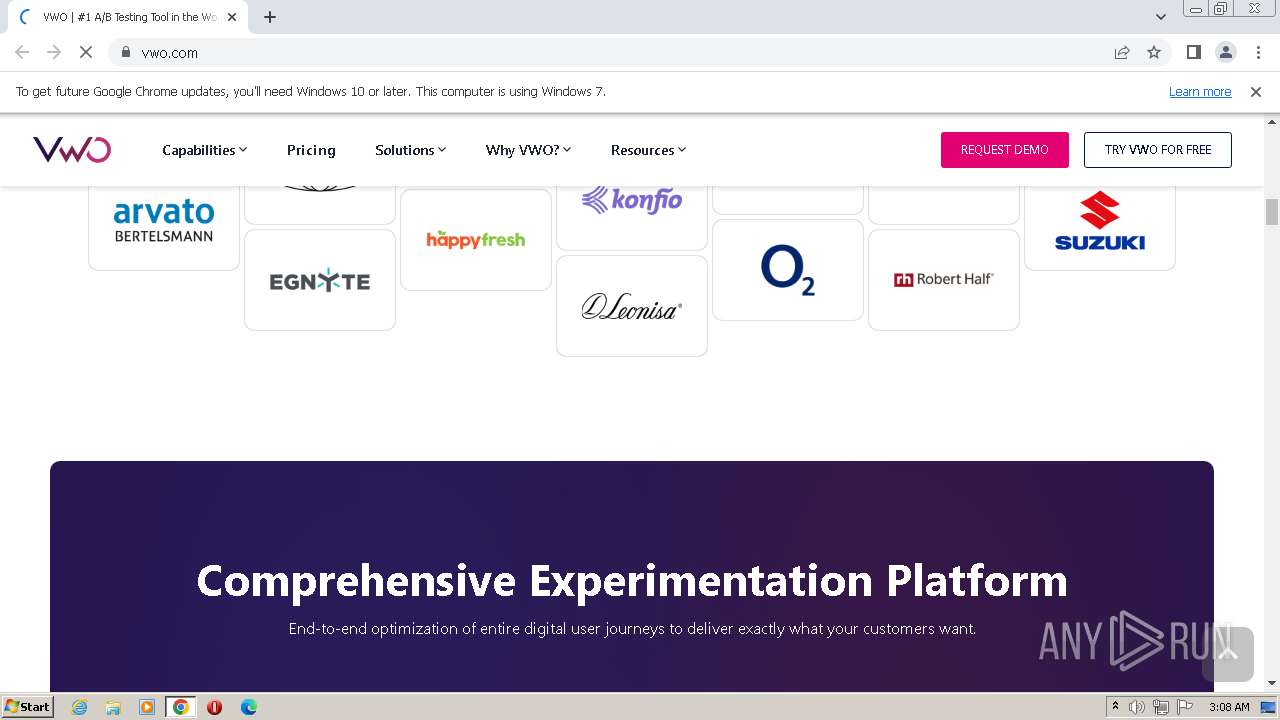Open Opera browser from taskbar

214,707
